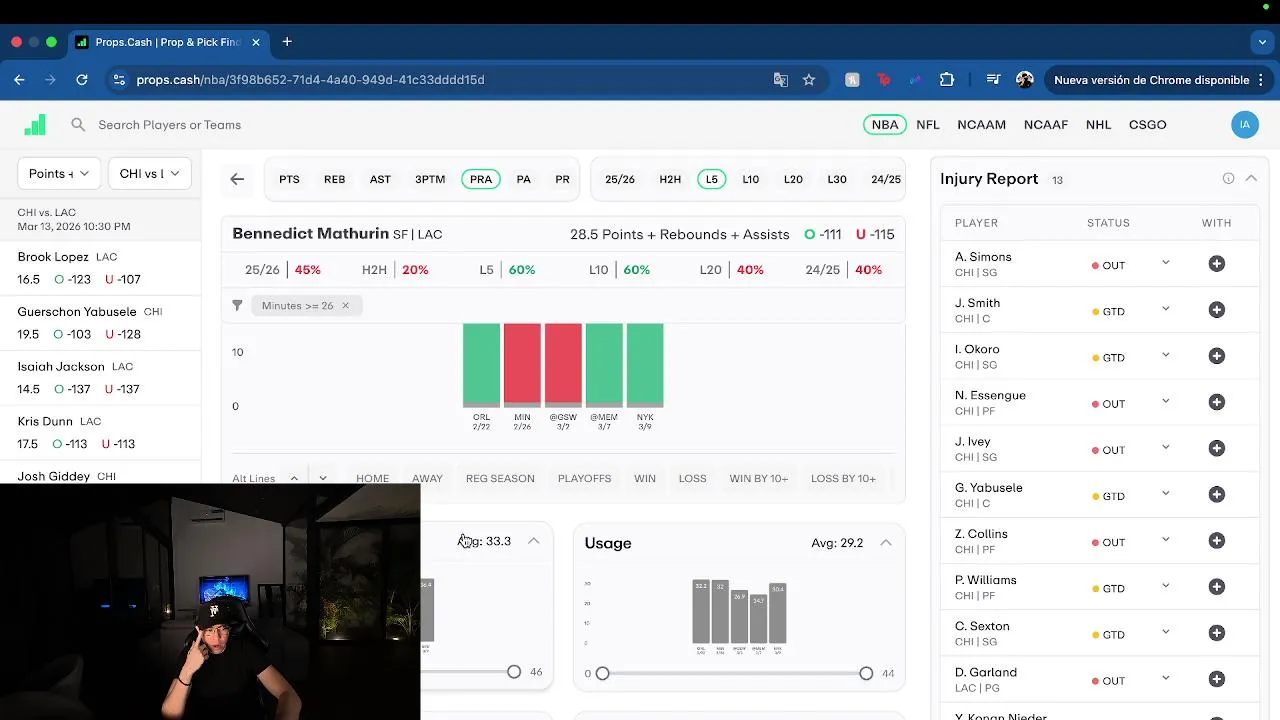Image resolution: width=1280 pixels, height=720 pixels.
Task: Expand A. Simons status chevron
Action: click(1165, 263)
